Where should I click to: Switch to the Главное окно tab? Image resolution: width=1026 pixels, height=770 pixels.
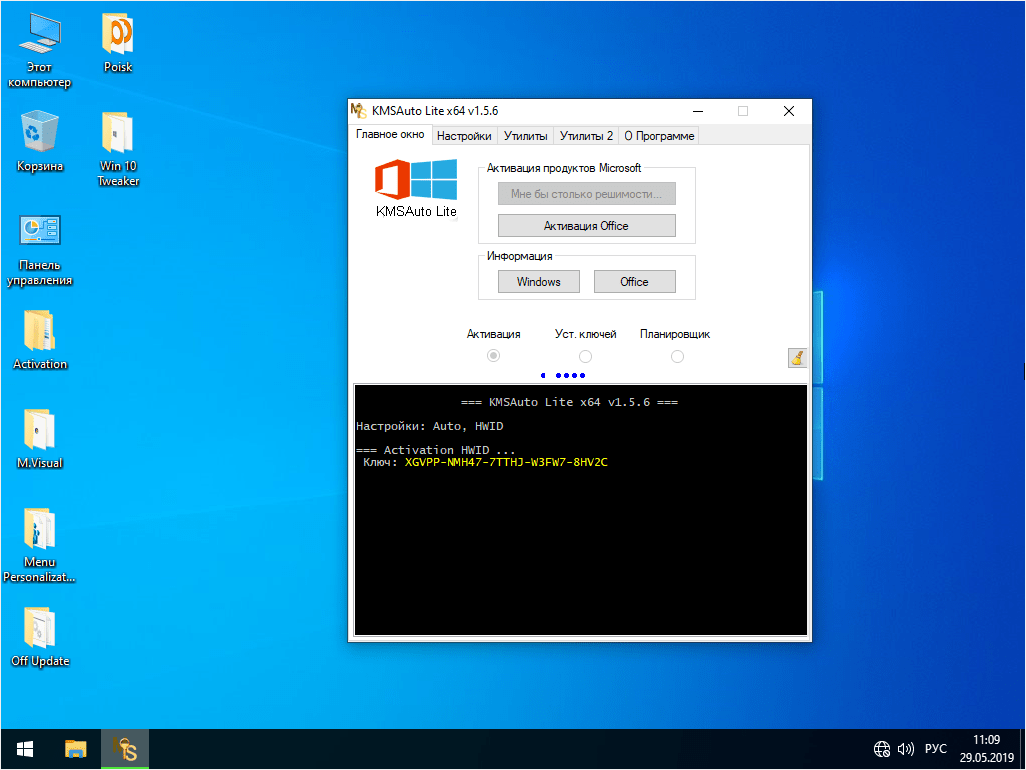[390, 134]
